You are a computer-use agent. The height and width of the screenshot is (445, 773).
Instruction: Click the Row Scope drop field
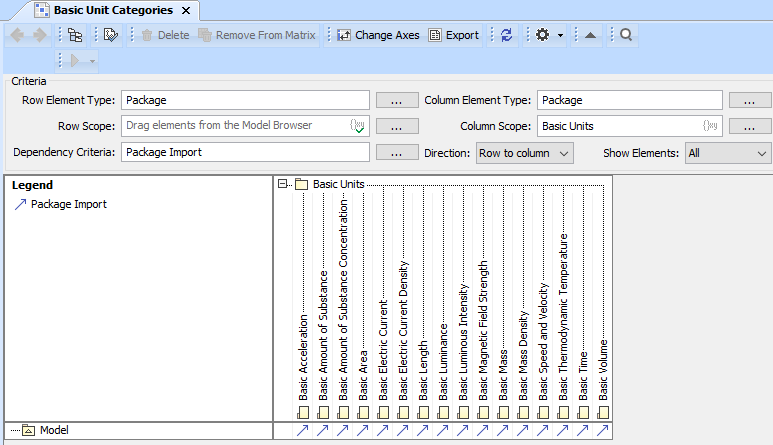236,126
